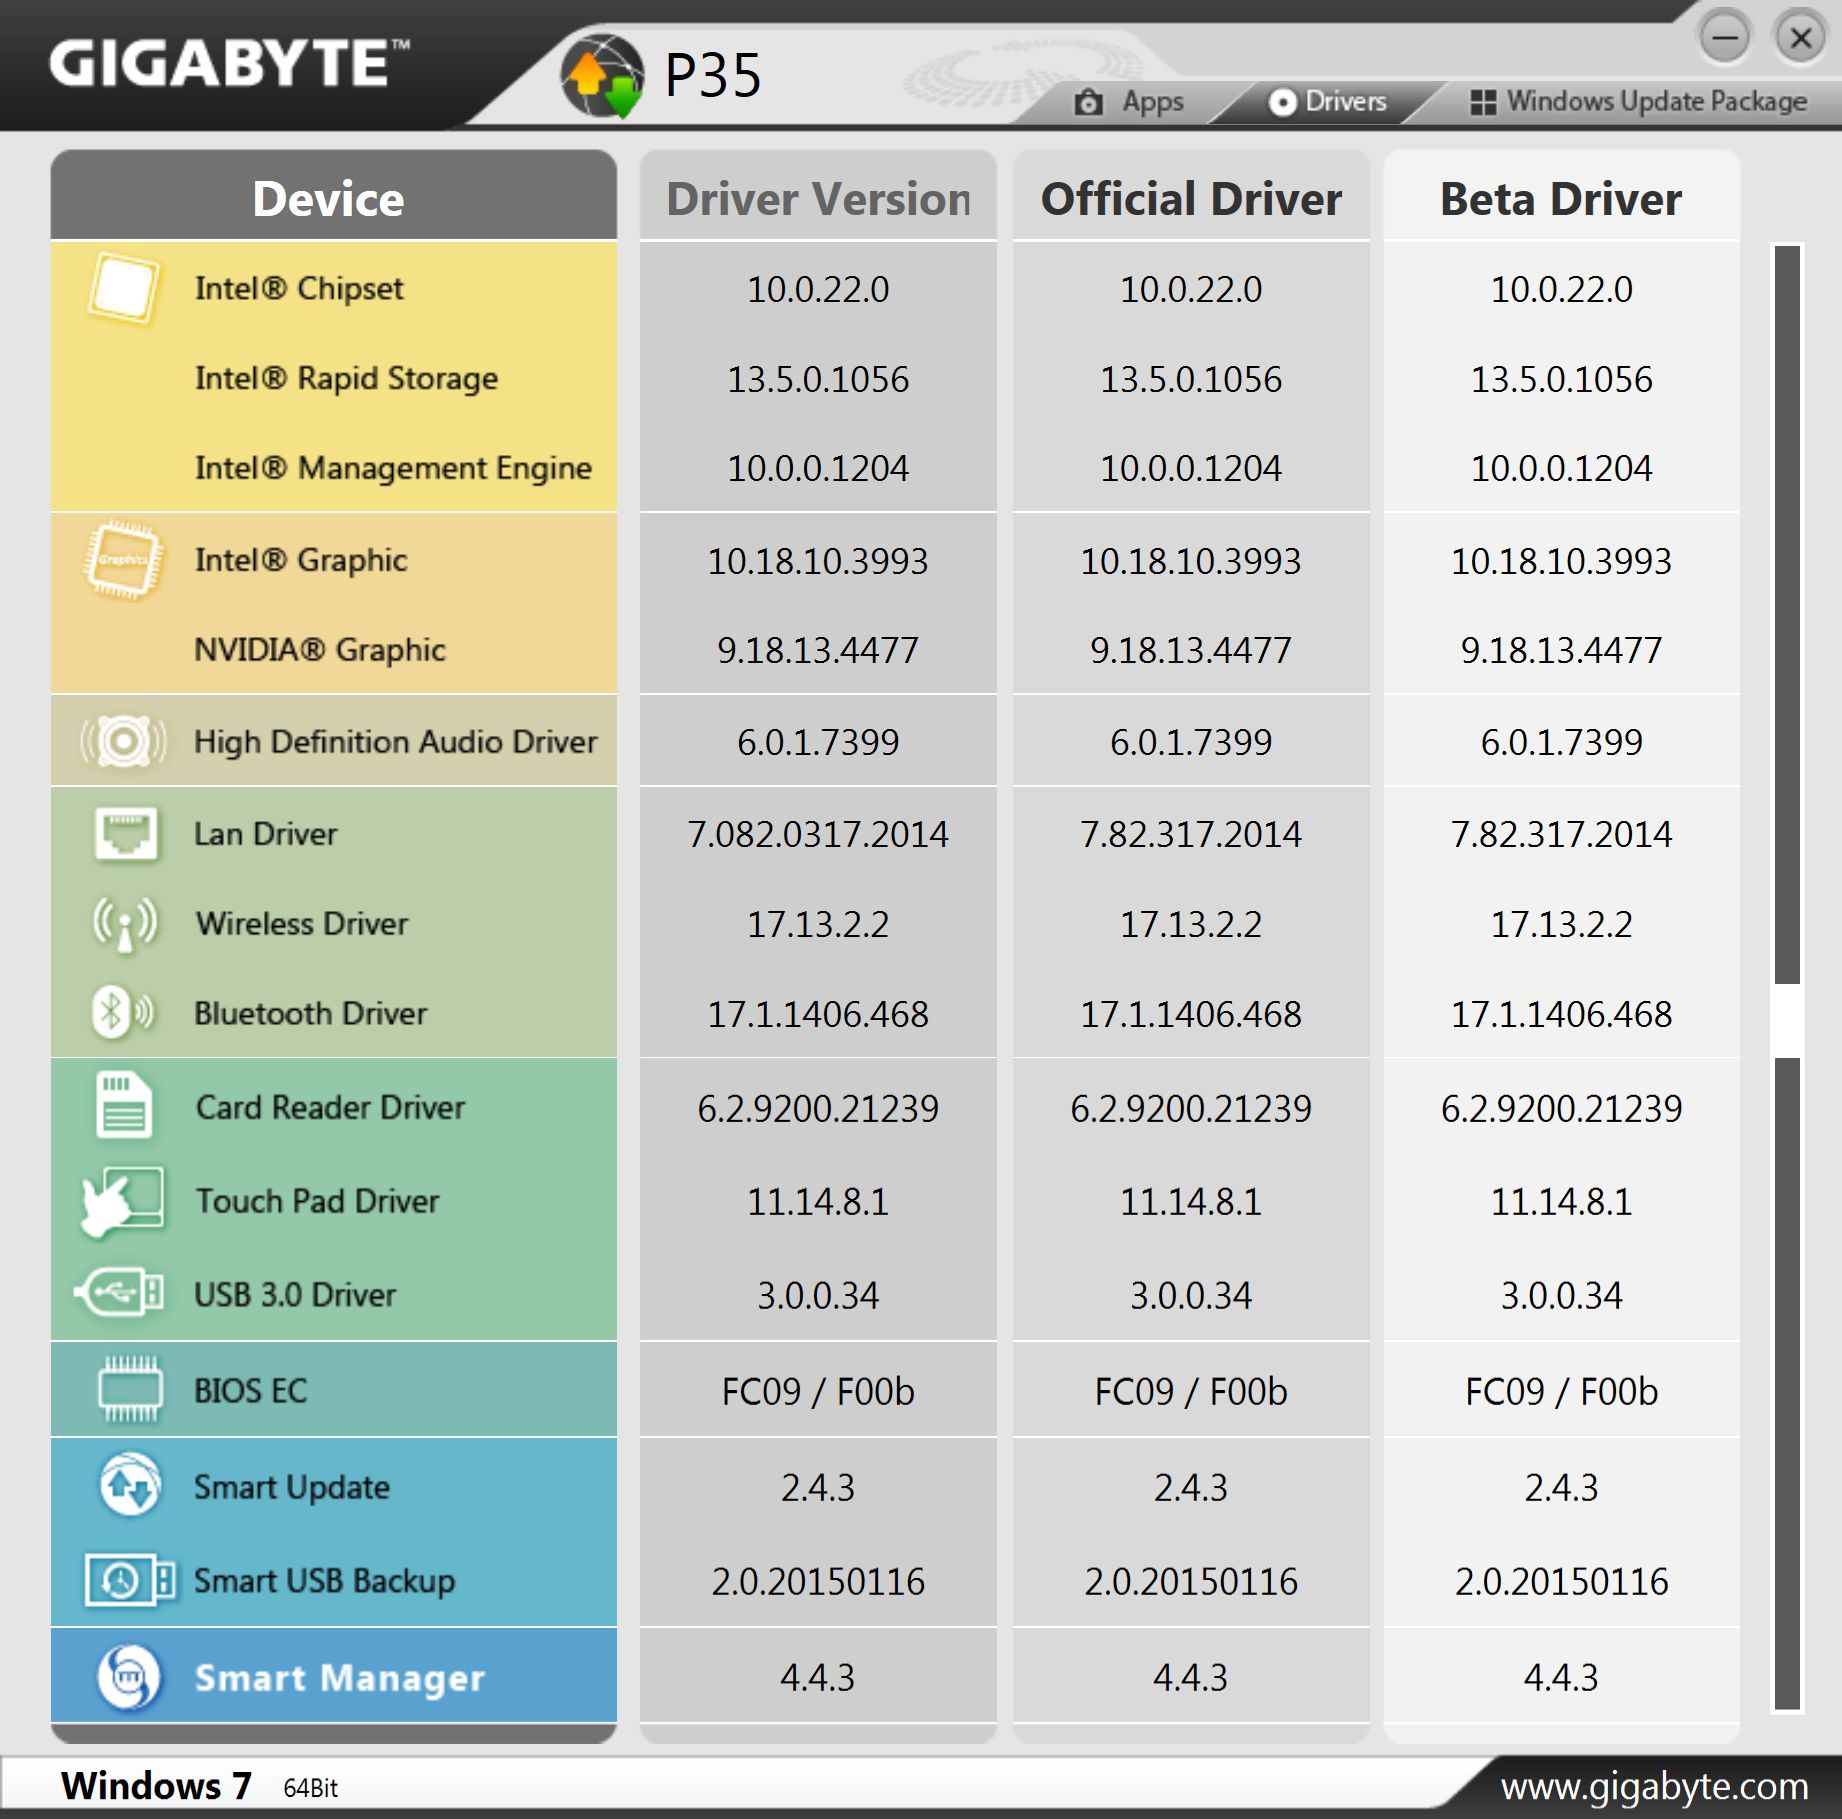Click the Lan Driver ethernet icon
The image size is (1842, 1819).
click(125, 833)
